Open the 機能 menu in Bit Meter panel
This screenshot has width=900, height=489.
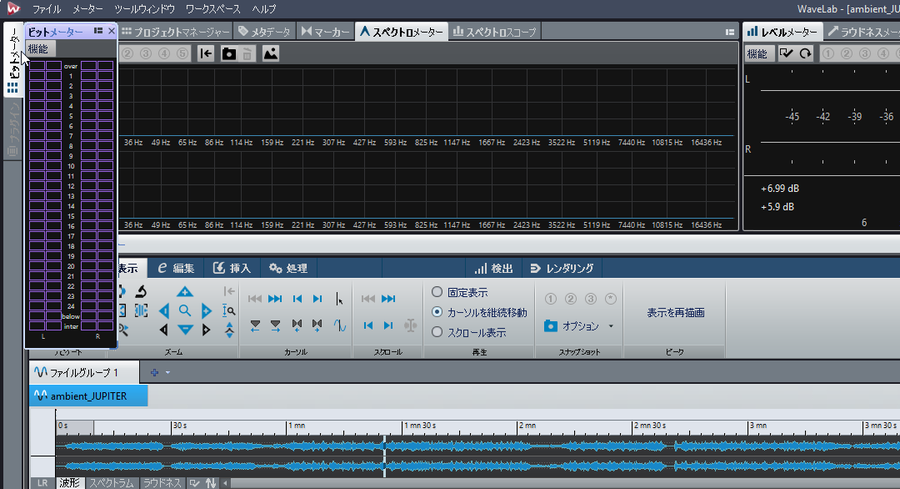[x=38, y=48]
